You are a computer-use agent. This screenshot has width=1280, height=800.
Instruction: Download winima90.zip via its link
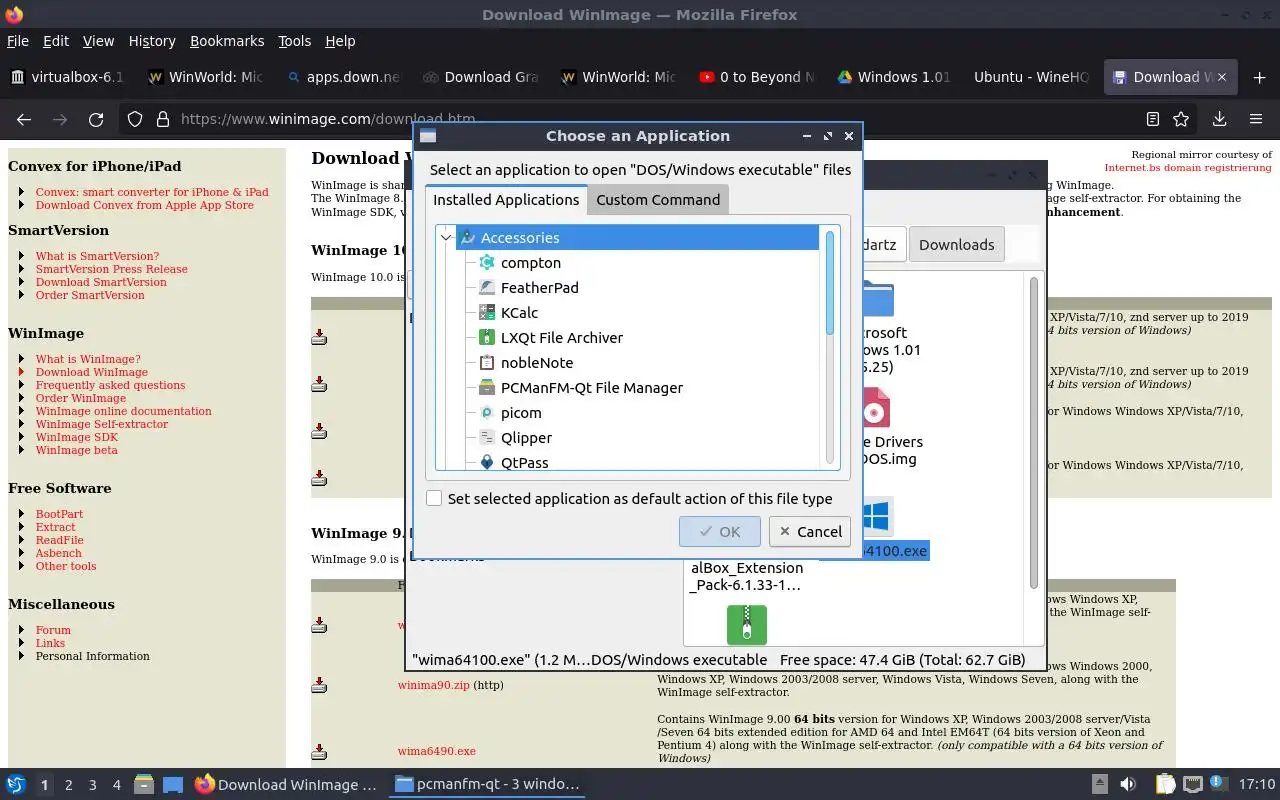pyautogui.click(x=433, y=686)
